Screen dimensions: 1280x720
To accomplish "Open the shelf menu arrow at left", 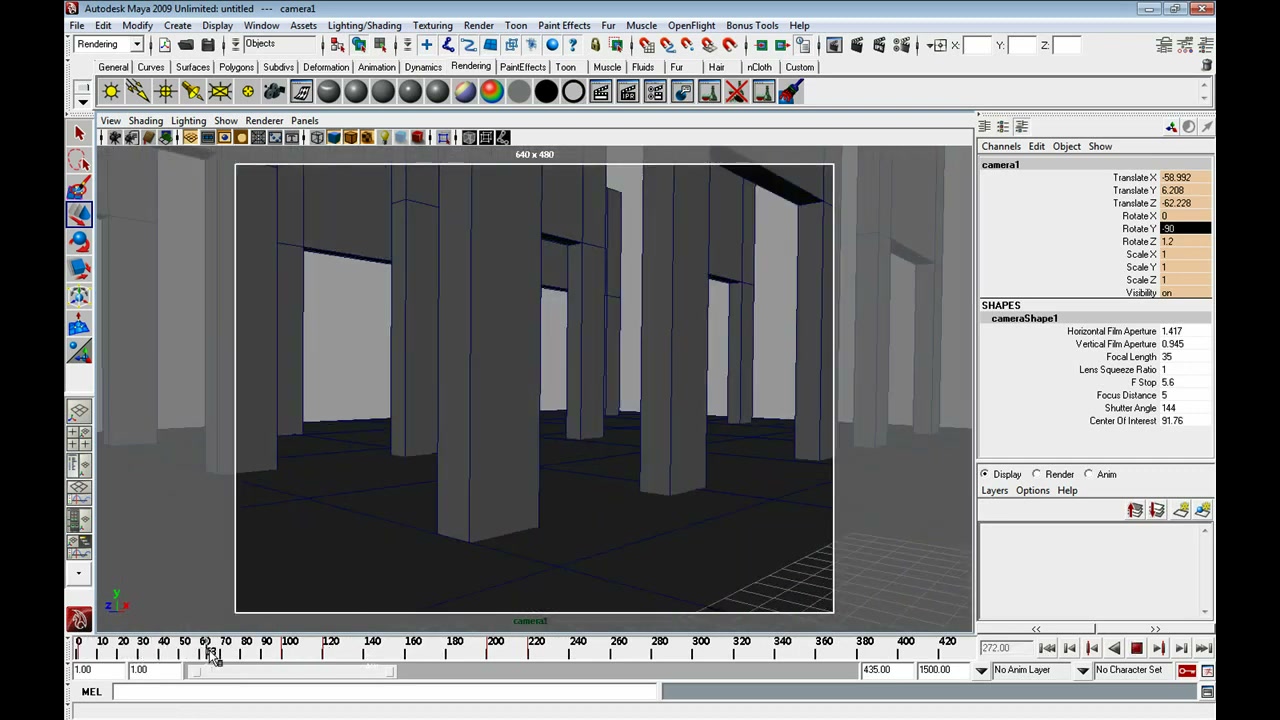I will tap(83, 102).
